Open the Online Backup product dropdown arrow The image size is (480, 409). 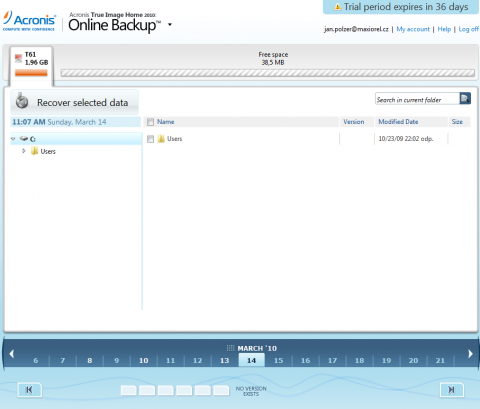[x=170, y=24]
